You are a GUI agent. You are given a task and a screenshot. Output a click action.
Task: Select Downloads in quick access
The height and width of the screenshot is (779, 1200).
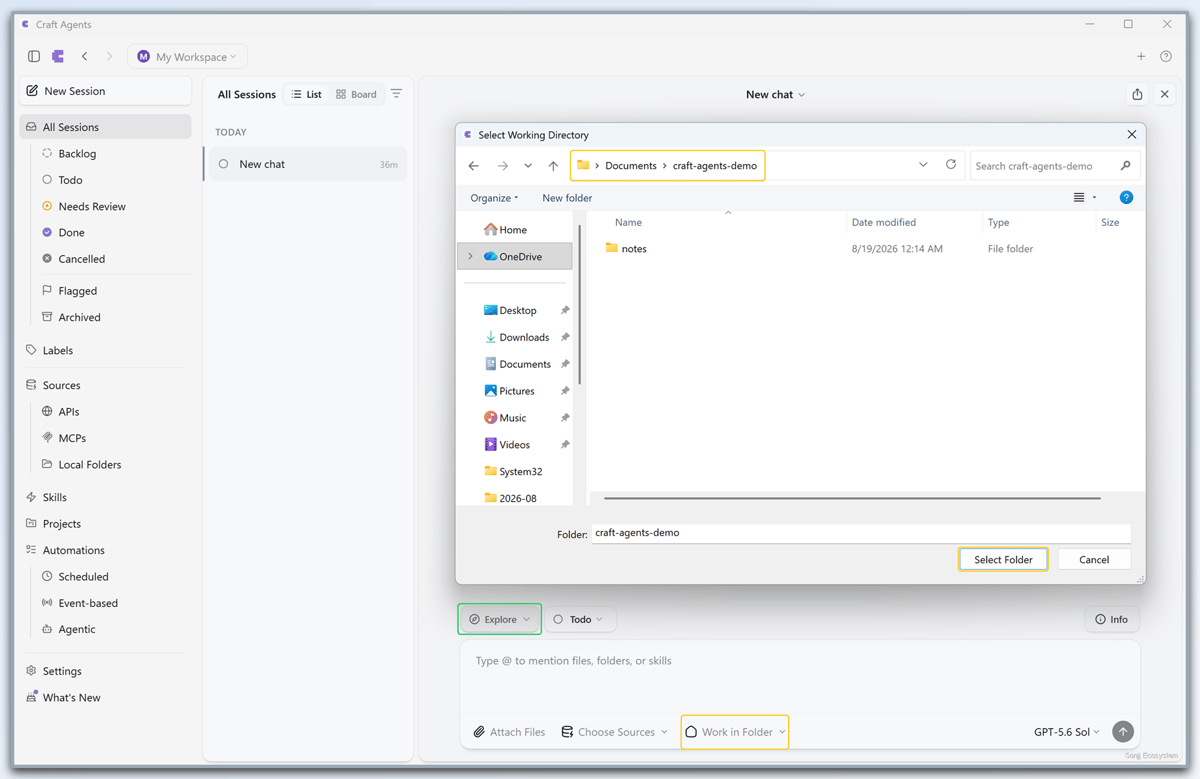(x=515, y=338)
